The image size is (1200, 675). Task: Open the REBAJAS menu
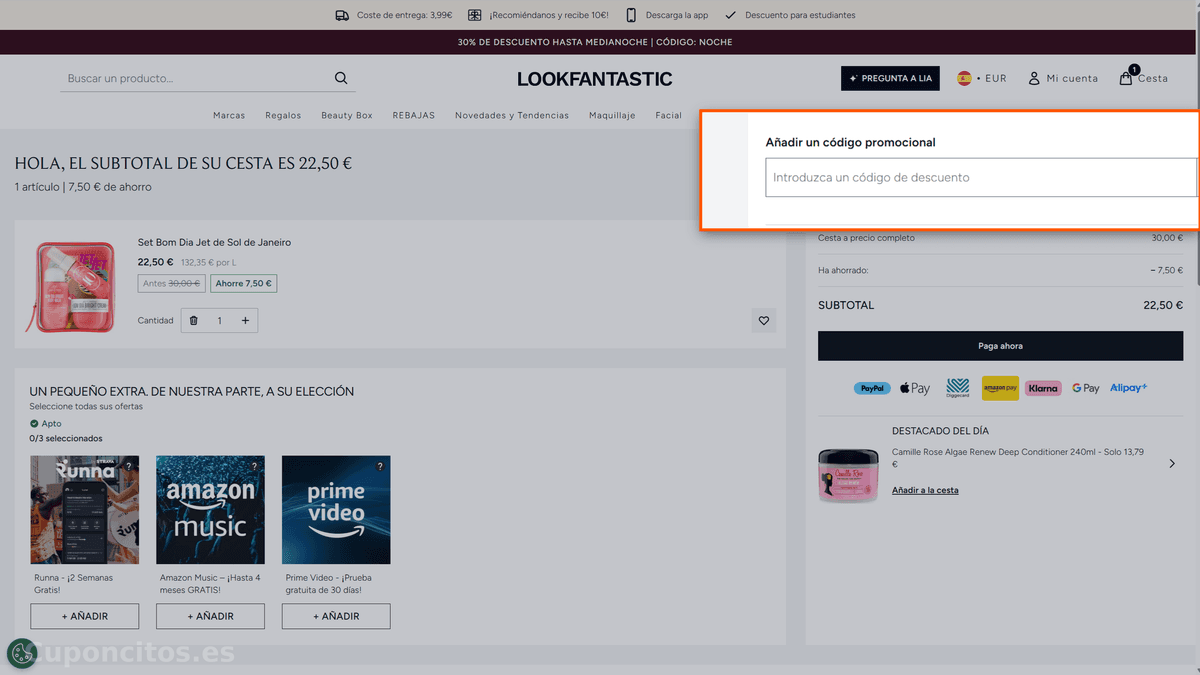414,115
